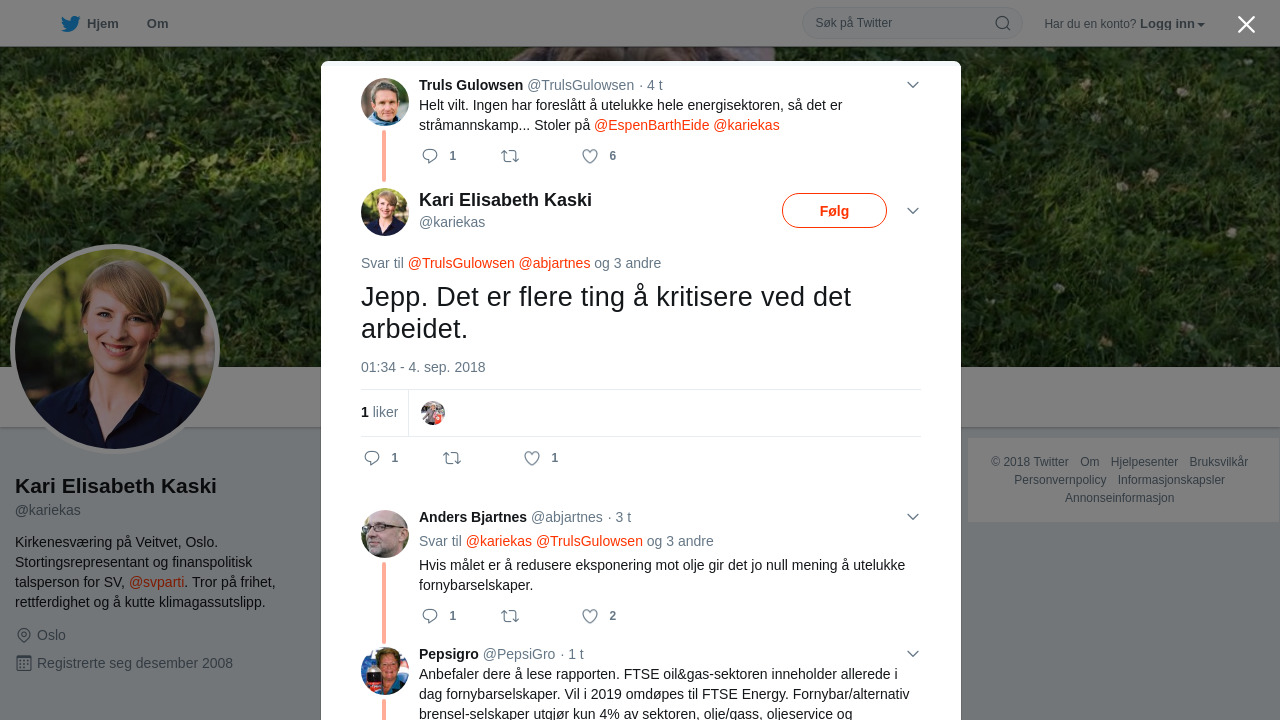Like Anders Bjartnes' reply
This screenshot has height=720, width=1280.
tap(590, 616)
